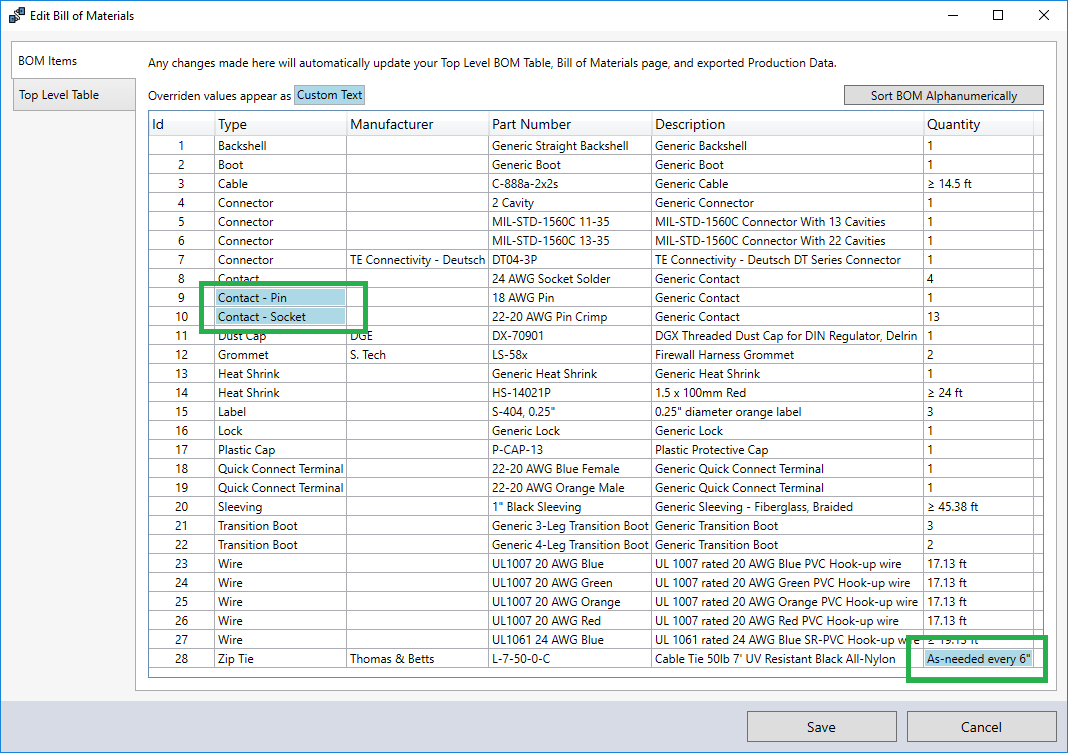Screen dimensions: 1068x753
Task: Click the HS-14021P part number cell
Action: [570, 393]
